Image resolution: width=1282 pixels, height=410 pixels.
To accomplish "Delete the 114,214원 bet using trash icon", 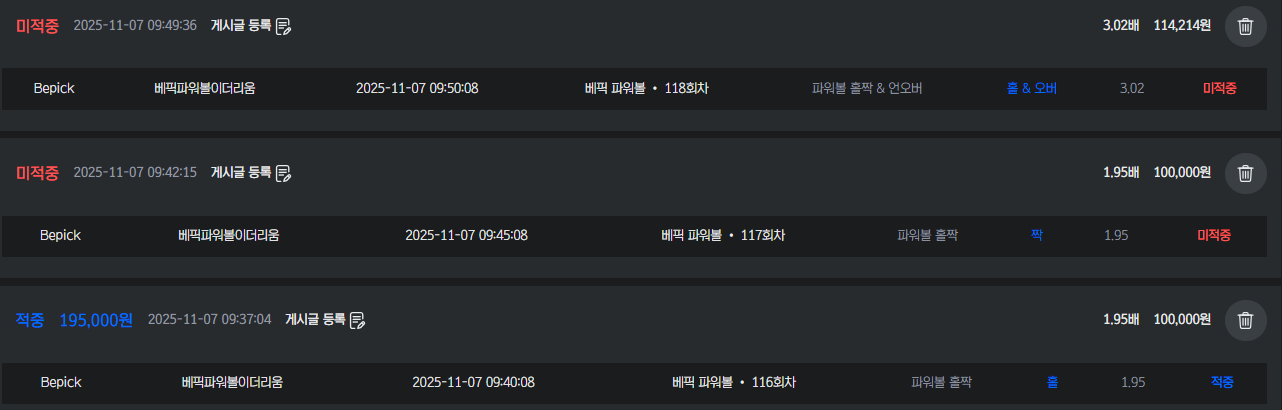I will [1245, 27].
